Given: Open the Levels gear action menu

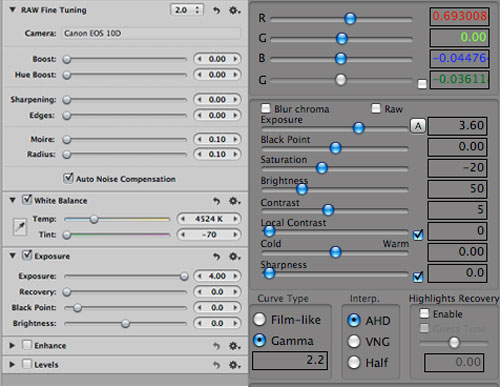Looking at the screenshot, I should coord(234,365).
